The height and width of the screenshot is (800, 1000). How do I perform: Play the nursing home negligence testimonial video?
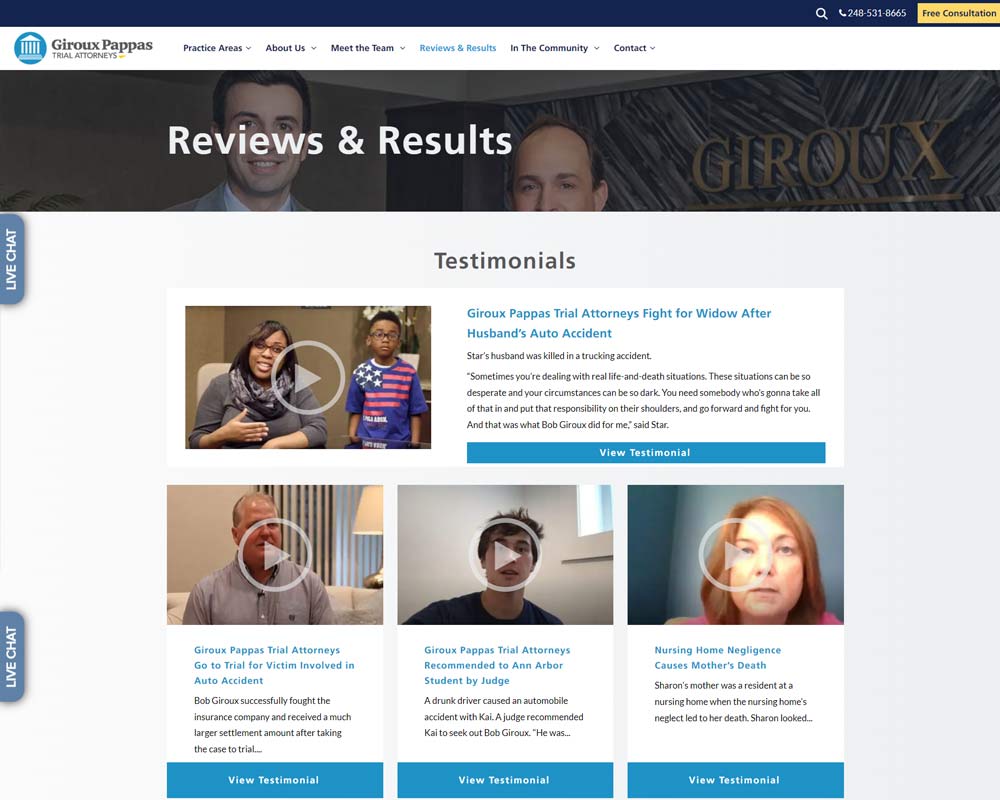click(735, 555)
